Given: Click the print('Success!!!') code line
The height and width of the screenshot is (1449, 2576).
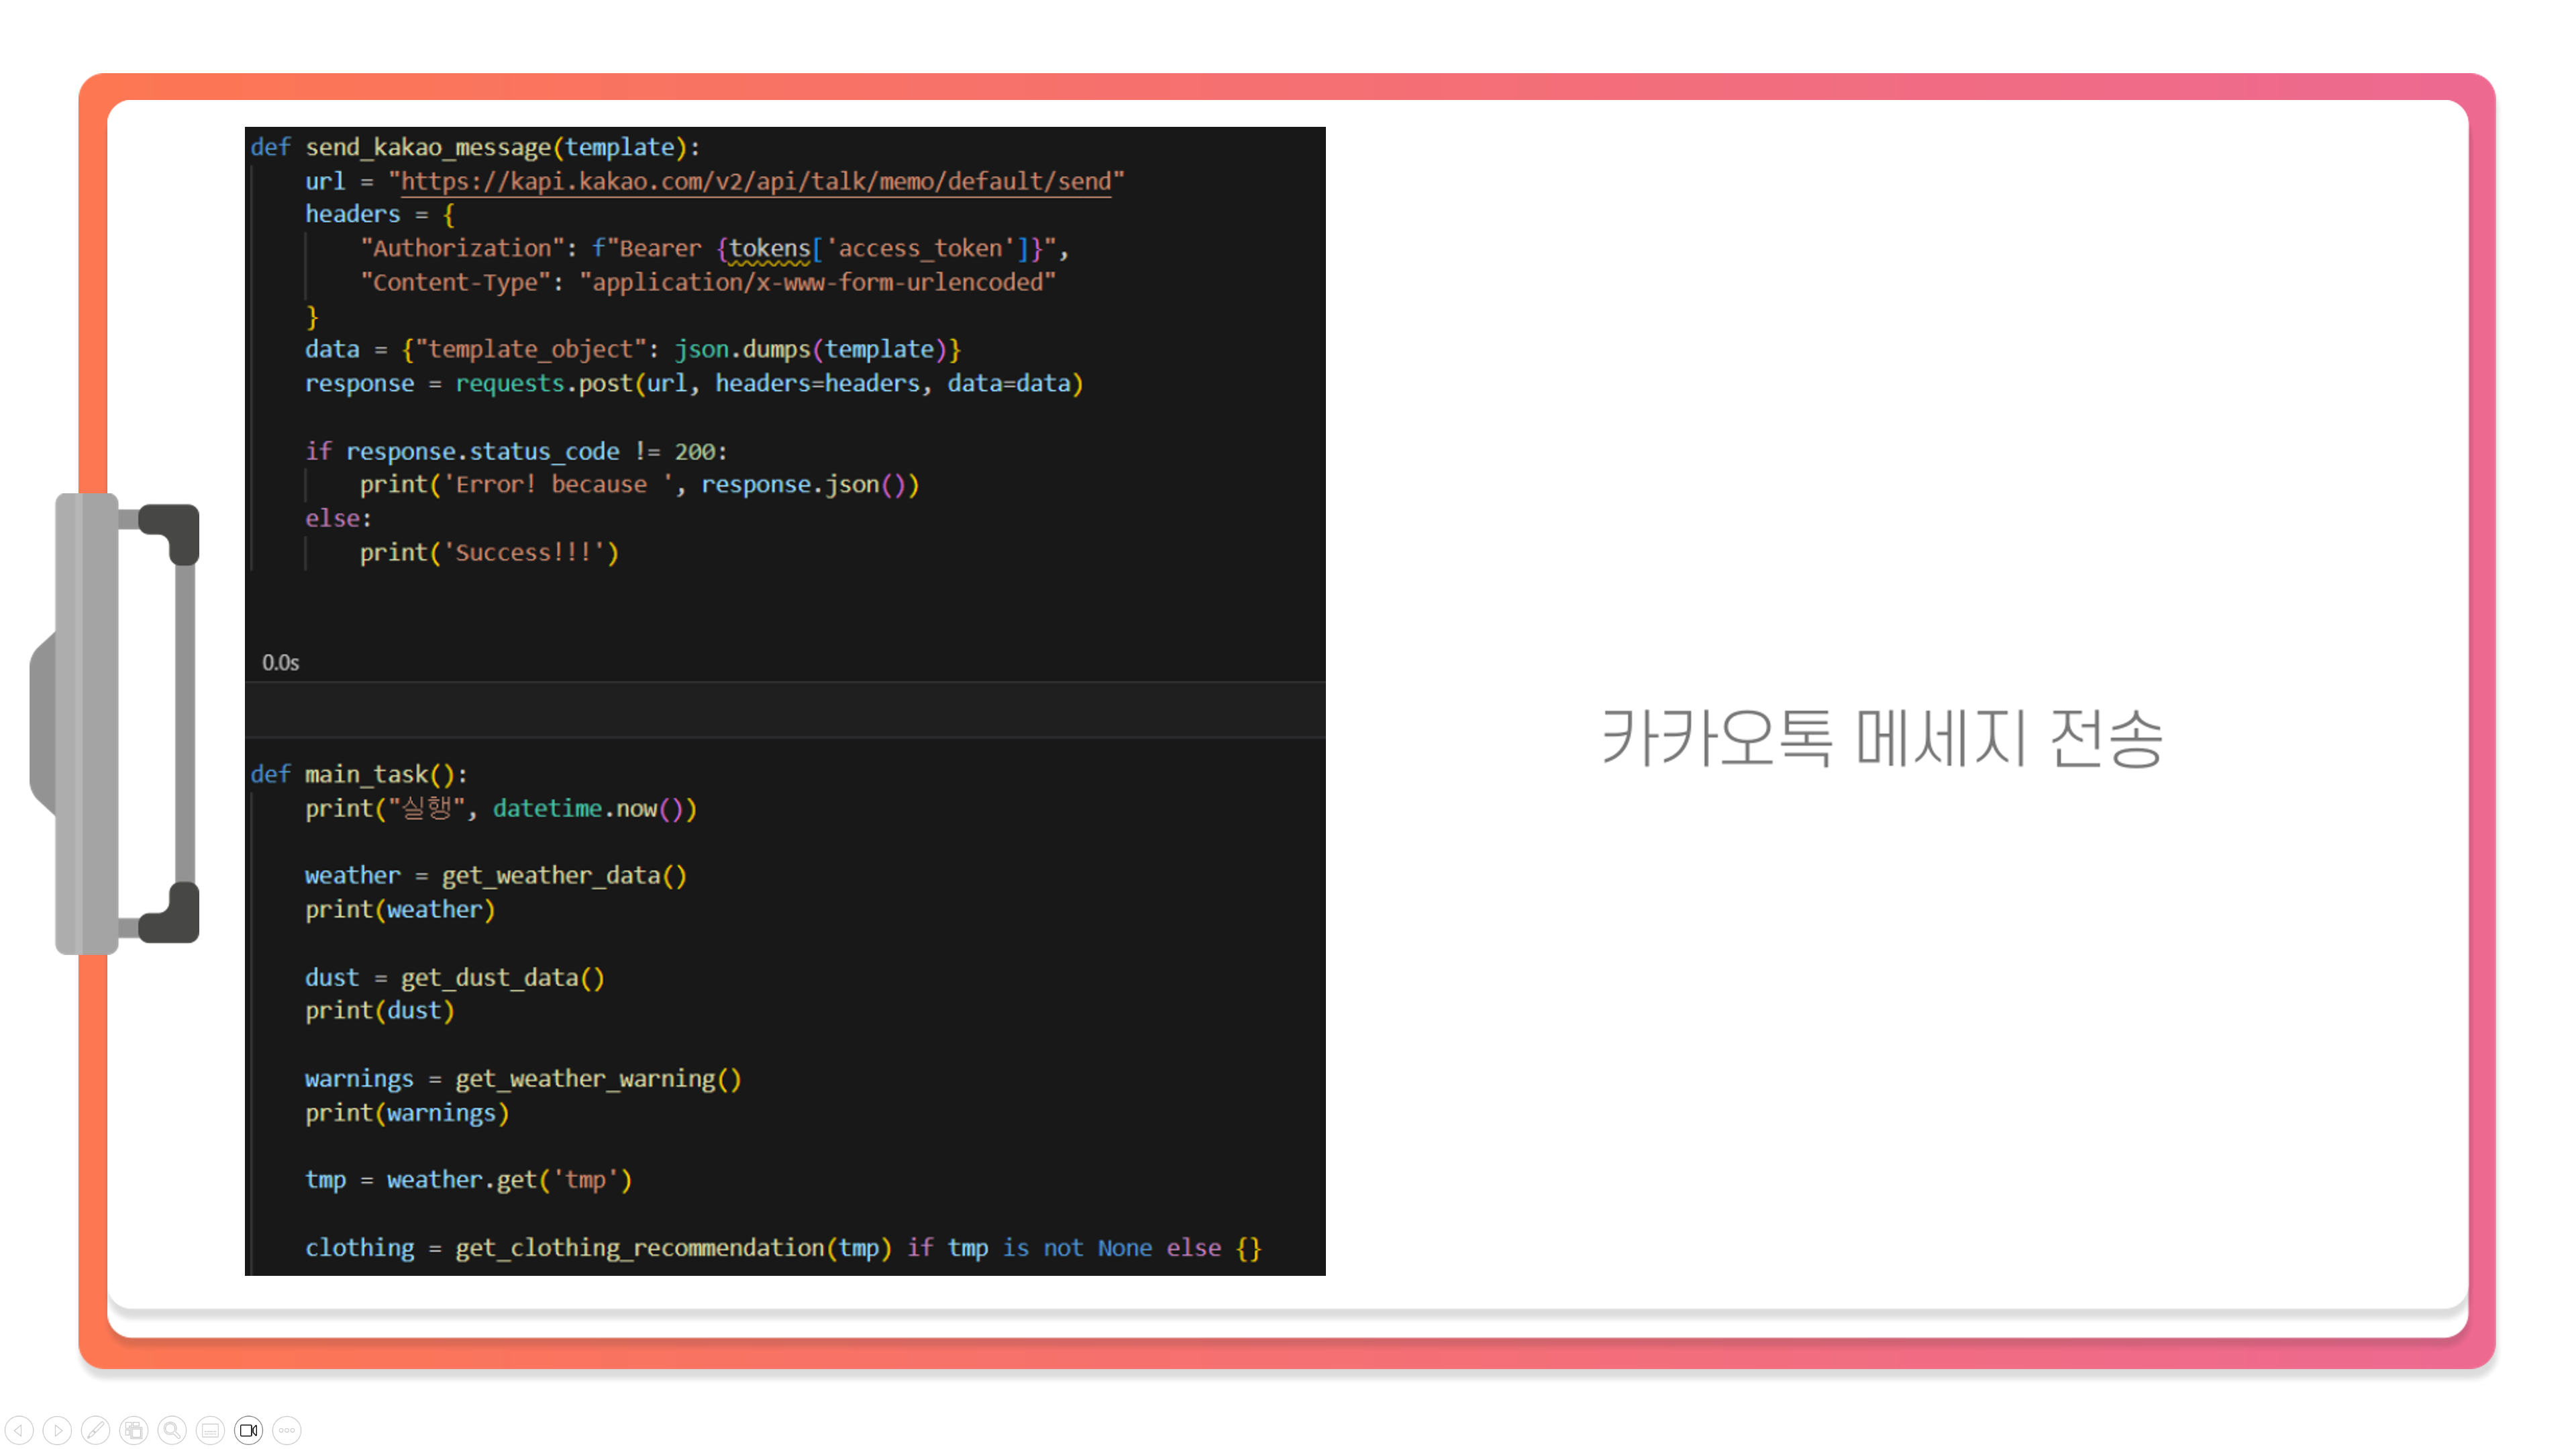Looking at the screenshot, I should (x=489, y=552).
